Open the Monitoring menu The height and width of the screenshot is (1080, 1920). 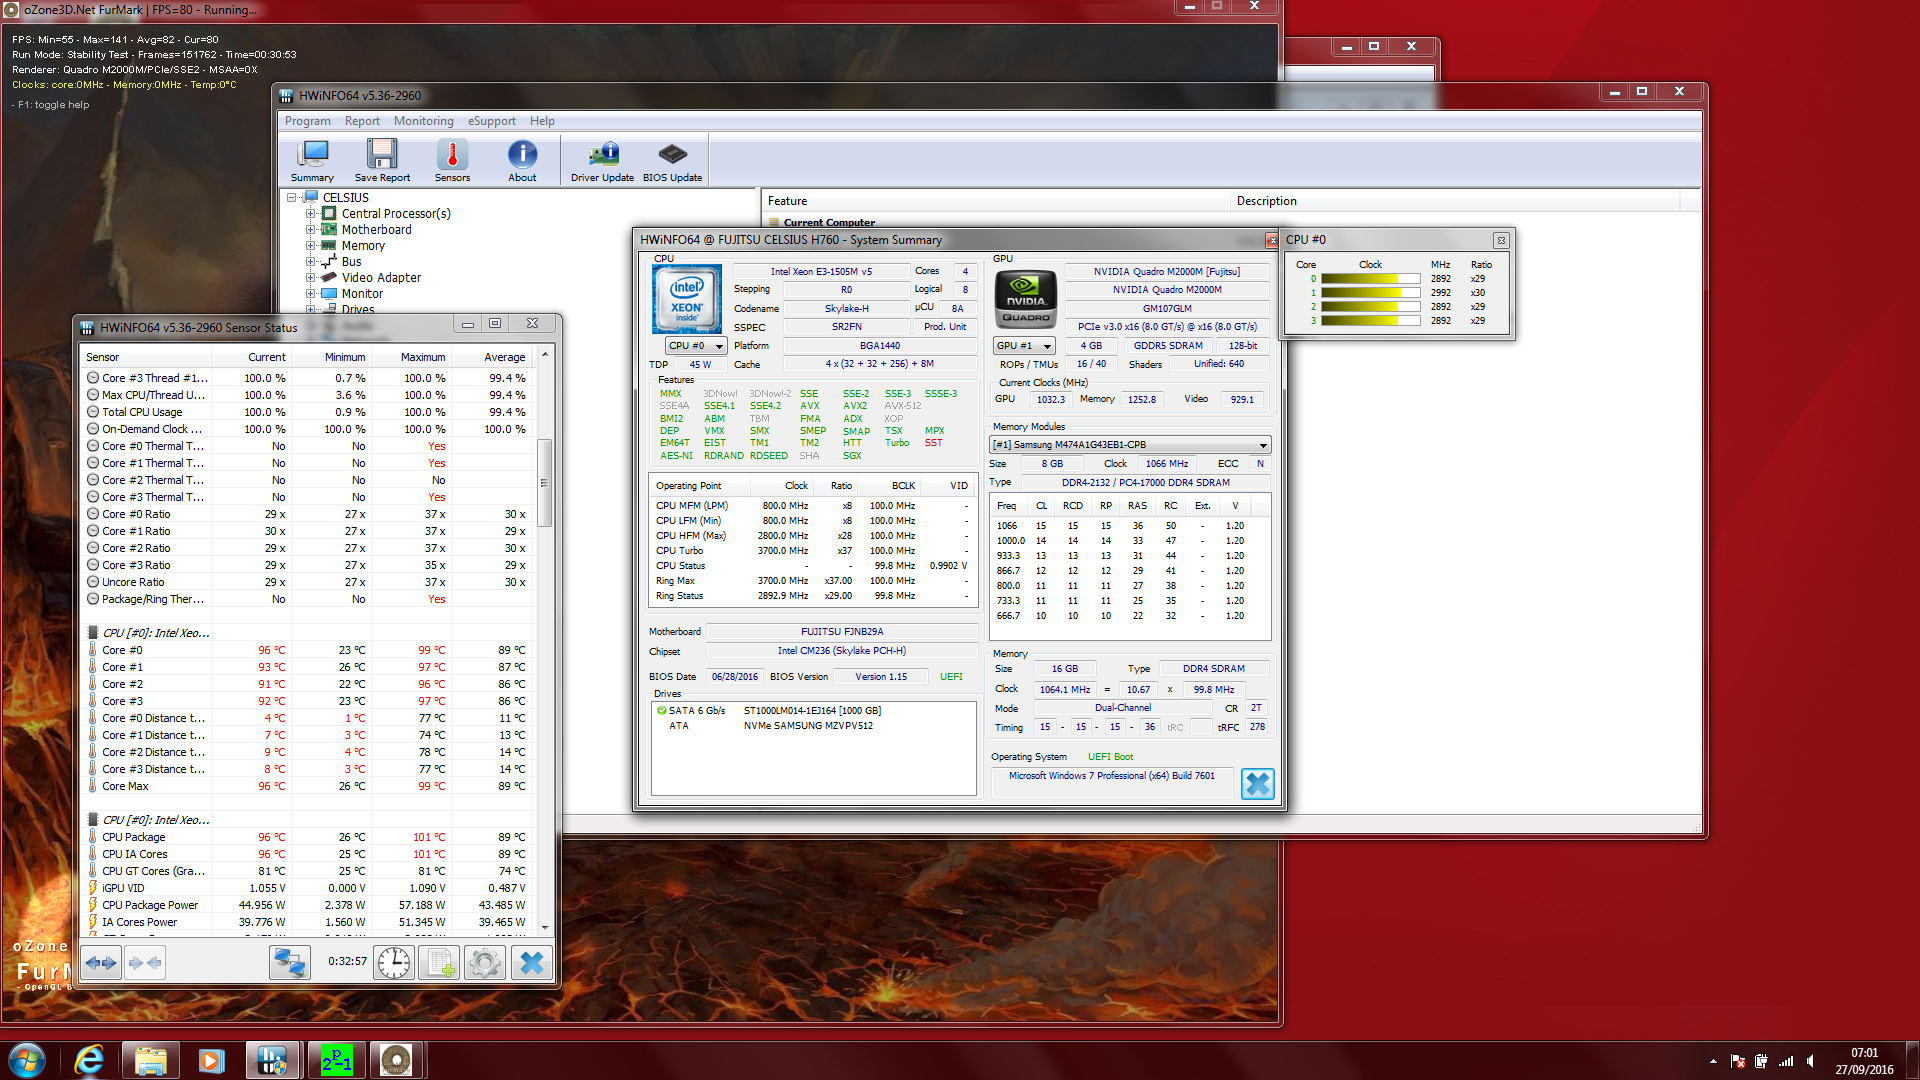[423, 121]
